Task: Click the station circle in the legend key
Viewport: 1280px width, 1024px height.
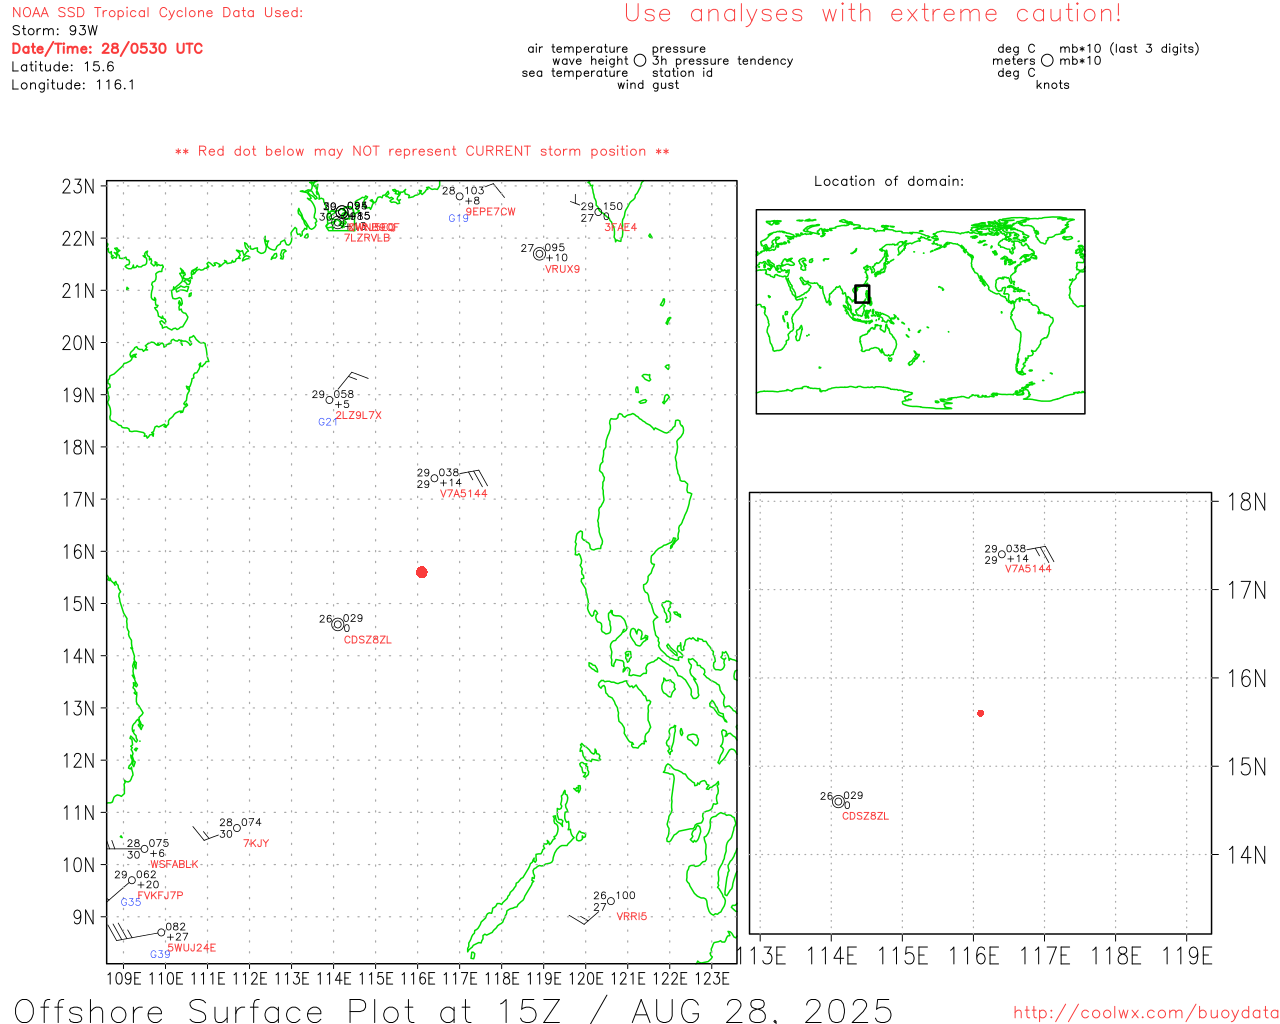Action: (x=640, y=61)
